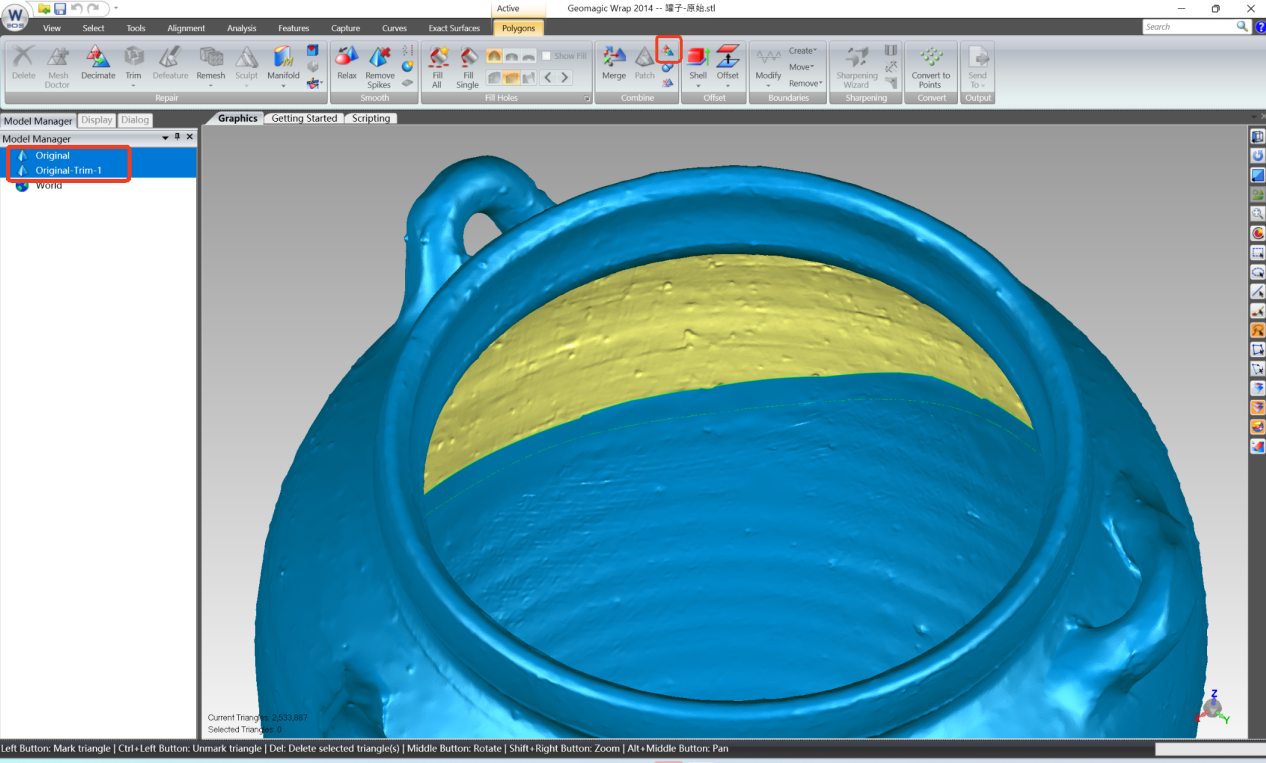Select the Decimate tool

(x=96, y=63)
